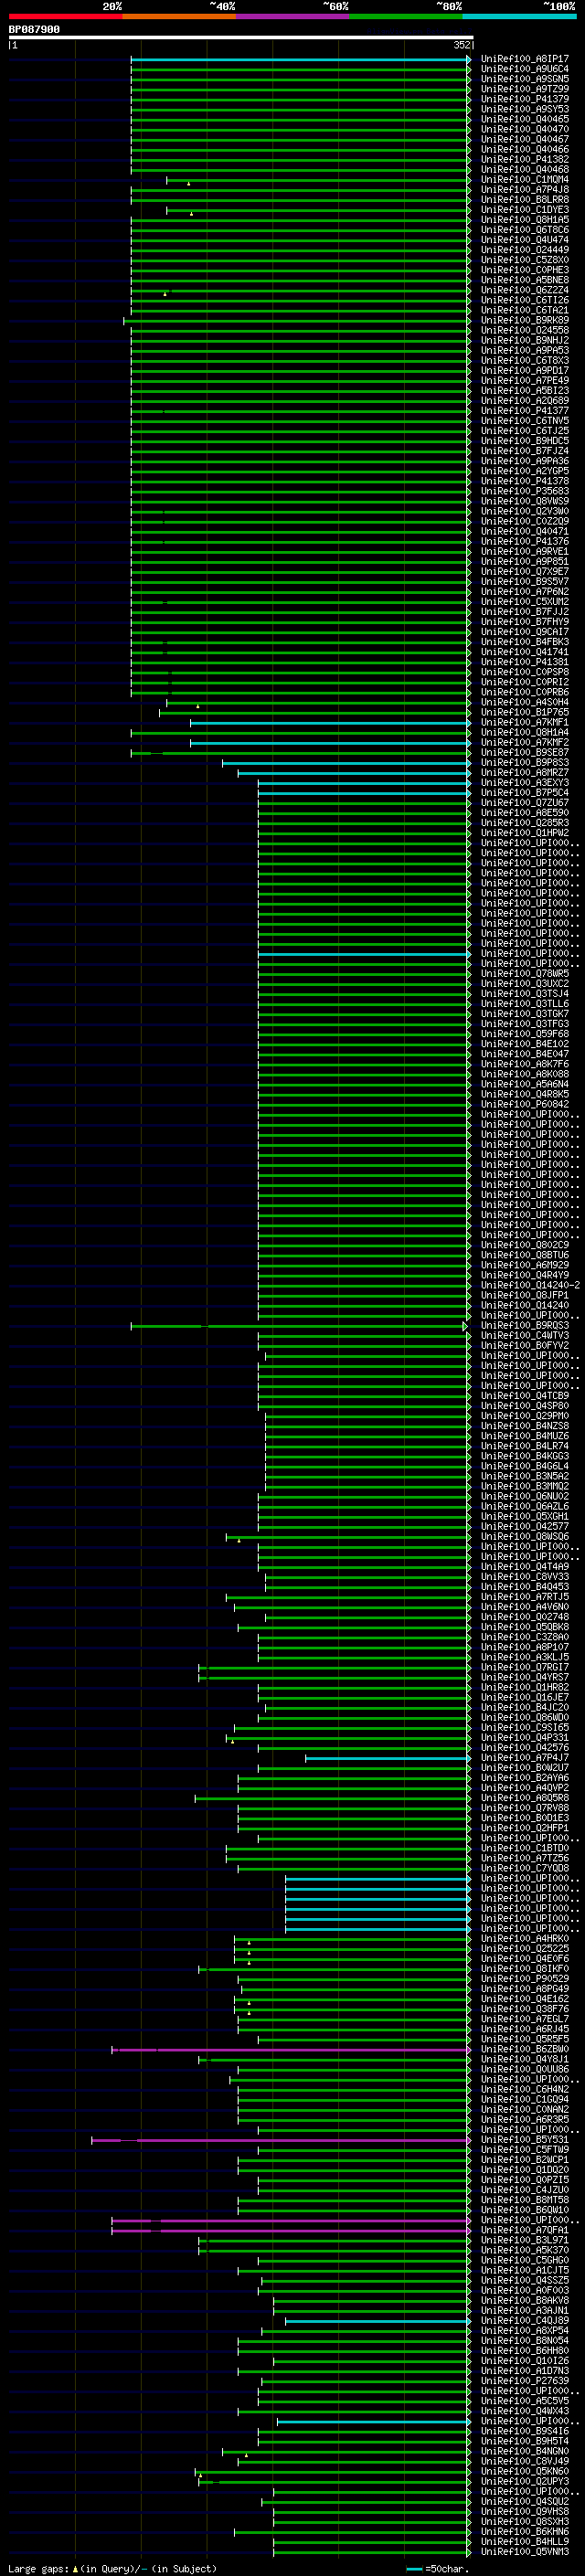Click the cyan alignment bar for A7P4J7
585x2576 pixels.
[387, 1757]
